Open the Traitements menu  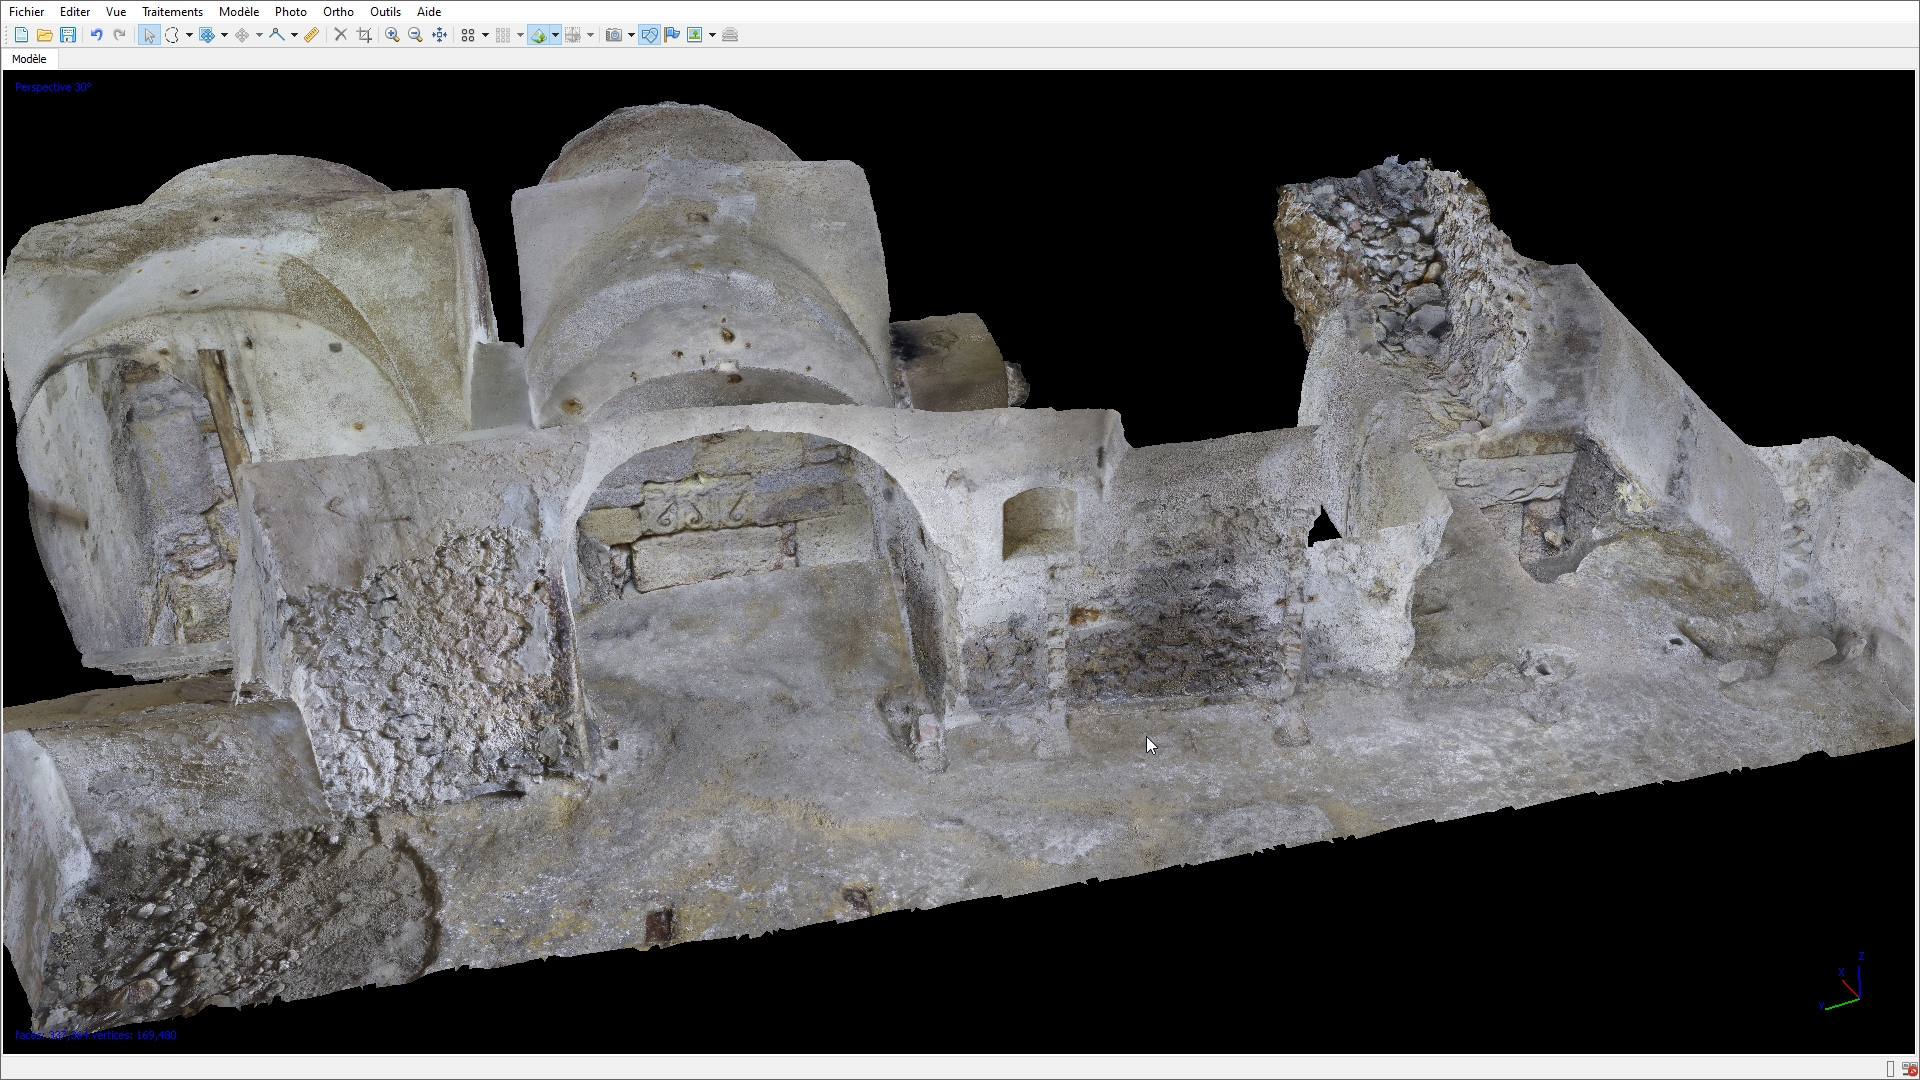[172, 12]
